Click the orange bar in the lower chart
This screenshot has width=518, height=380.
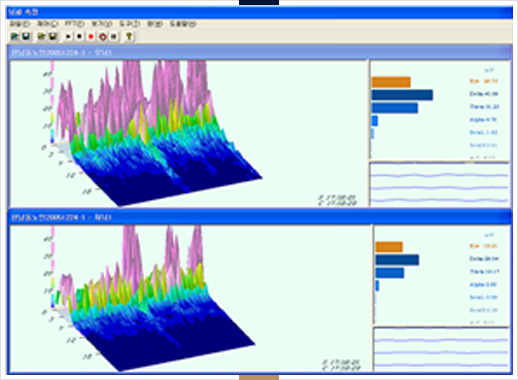tap(389, 247)
